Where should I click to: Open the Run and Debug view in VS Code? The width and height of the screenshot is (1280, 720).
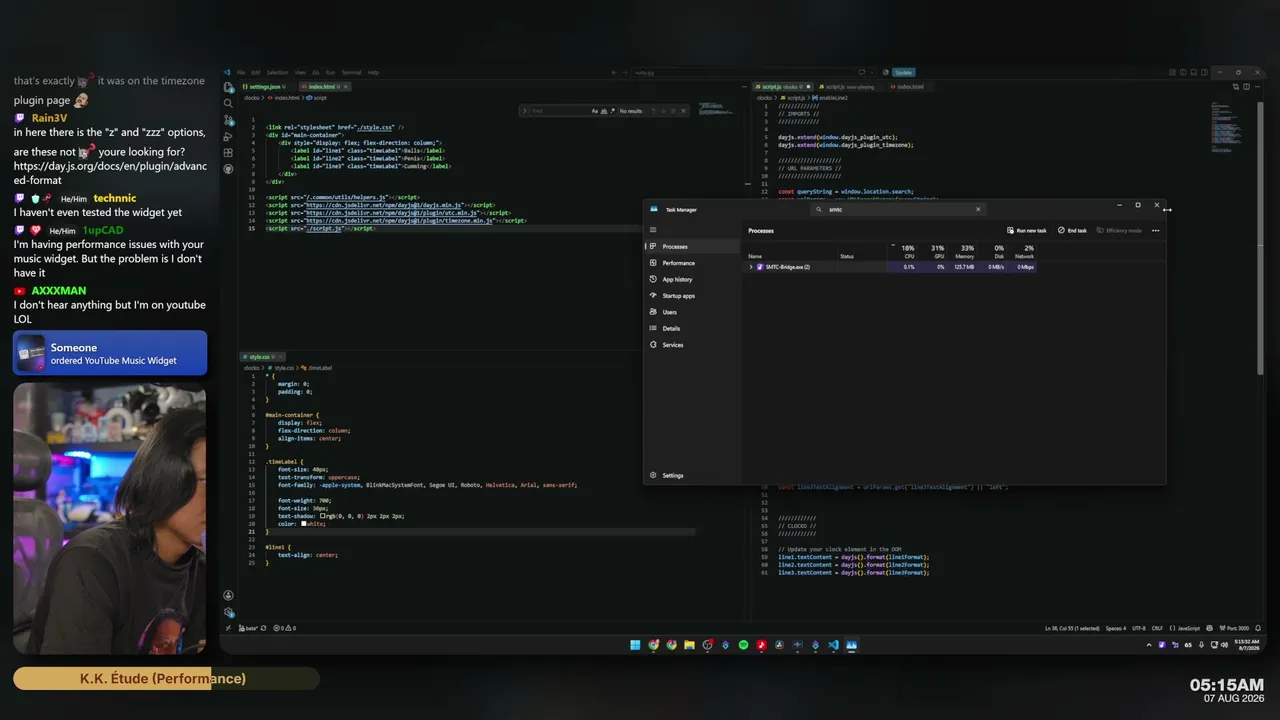(x=228, y=136)
